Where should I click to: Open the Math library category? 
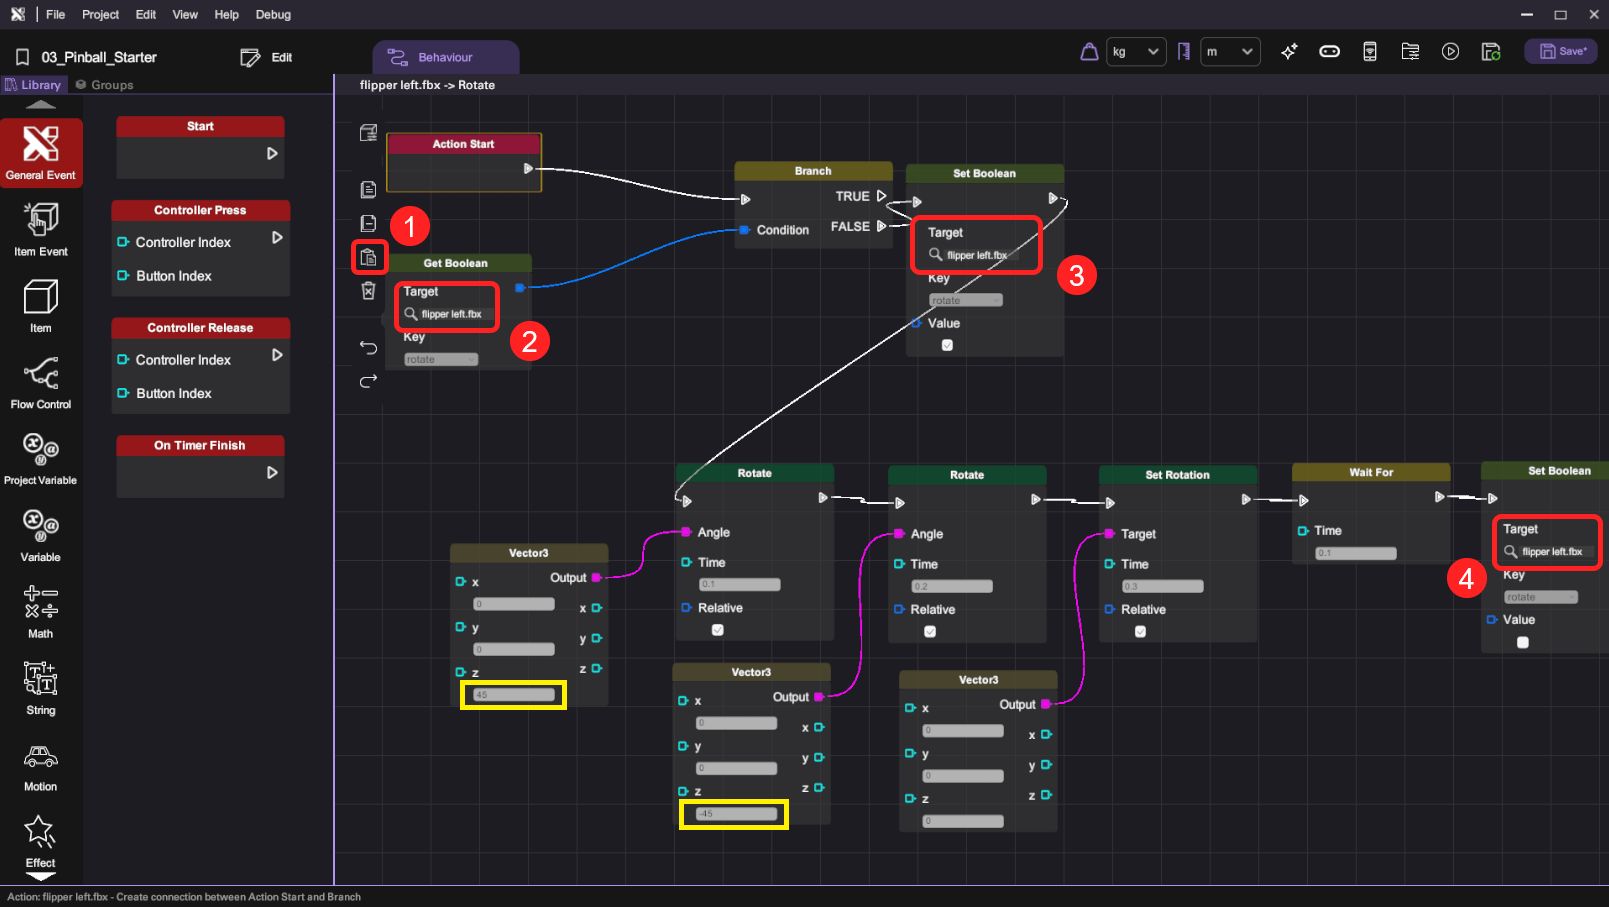coord(41,611)
